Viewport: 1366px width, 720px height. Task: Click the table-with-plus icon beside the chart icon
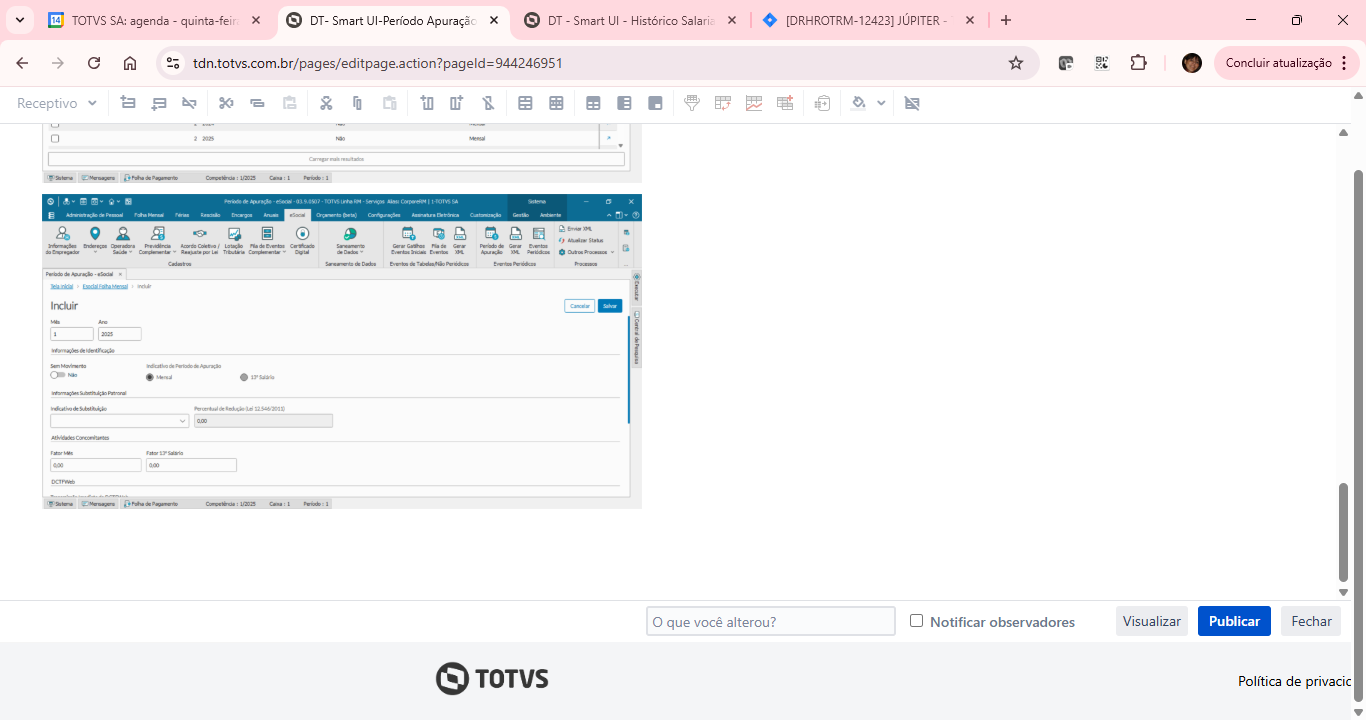(x=785, y=103)
